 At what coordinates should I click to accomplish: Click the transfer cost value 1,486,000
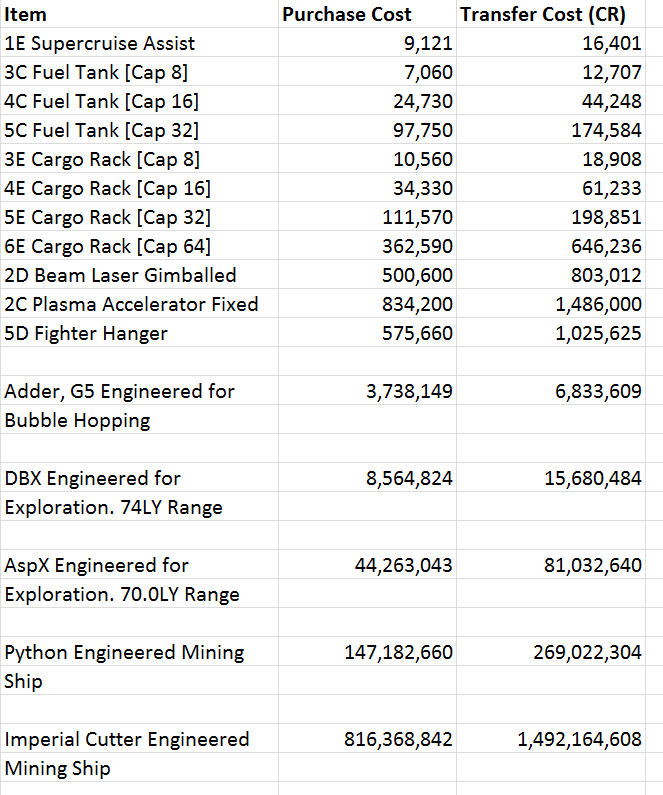pyautogui.click(x=598, y=304)
